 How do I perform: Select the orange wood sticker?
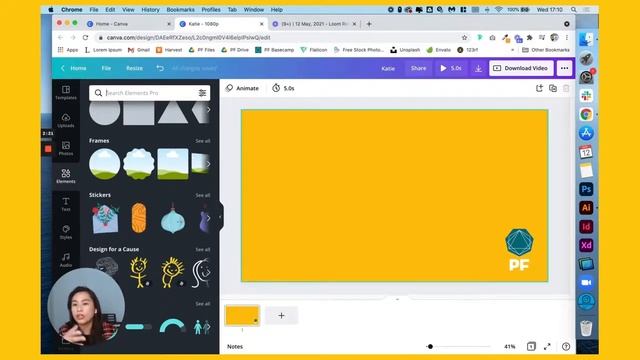tap(139, 218)
